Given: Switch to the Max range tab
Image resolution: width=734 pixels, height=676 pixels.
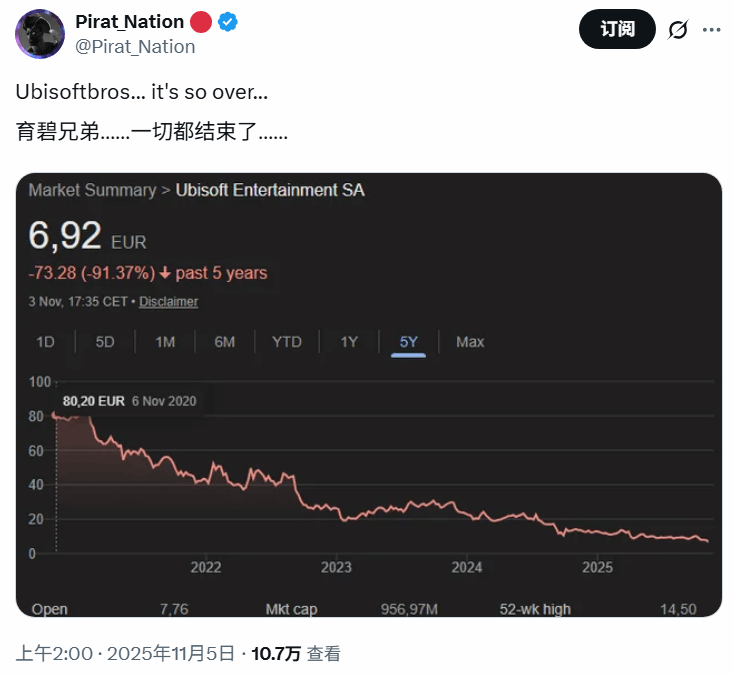Looking at the screenshot, I should (x=470, y=342).
